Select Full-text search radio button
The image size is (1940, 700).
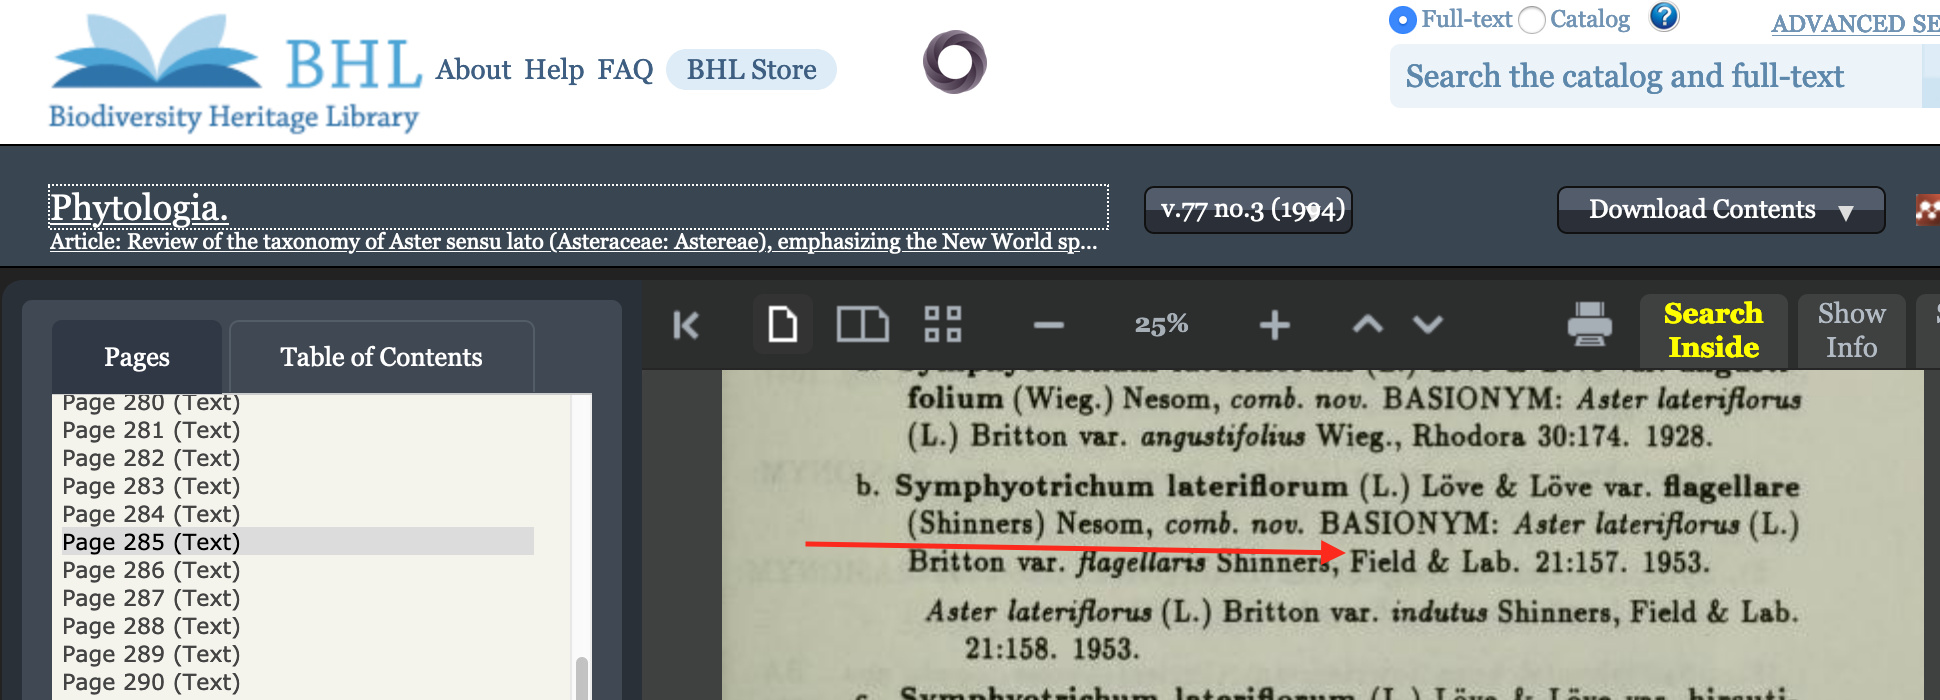1403,20
